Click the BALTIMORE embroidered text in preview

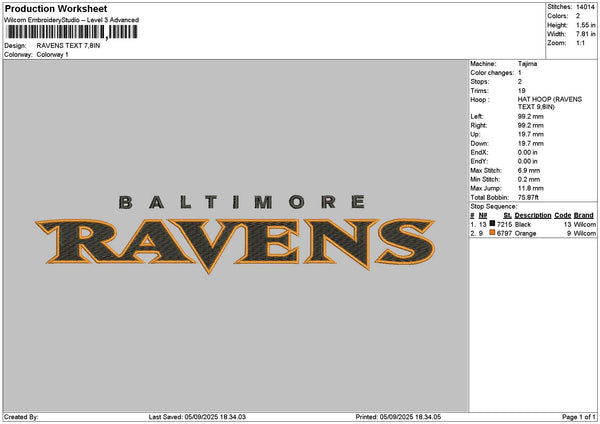(x=242, y=202)
